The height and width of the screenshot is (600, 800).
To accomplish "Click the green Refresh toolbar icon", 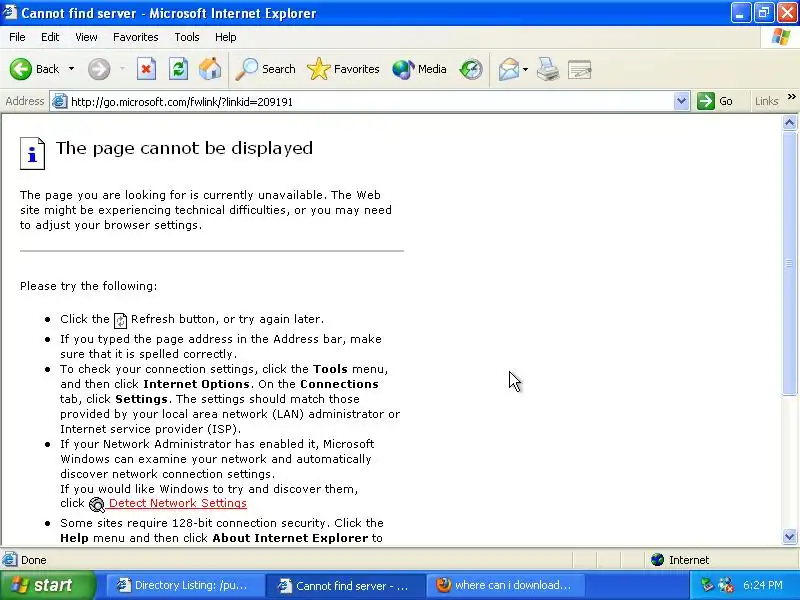I will (x=178, y=69).
